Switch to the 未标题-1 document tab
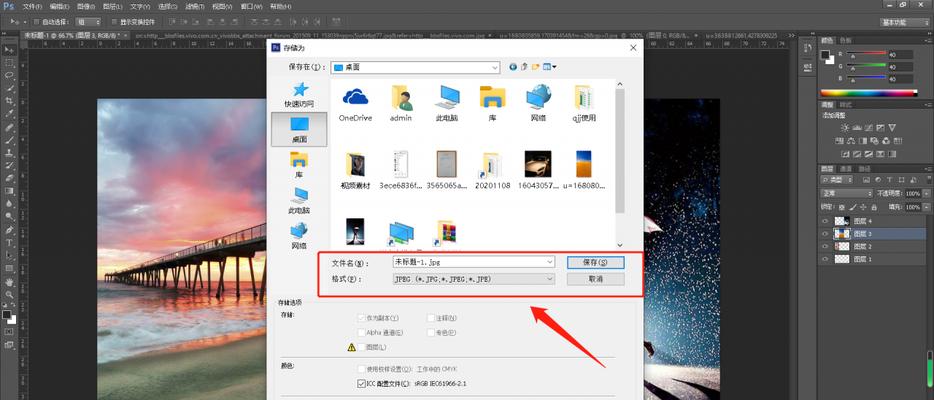 pyautogui.click(x=74, y=35)
